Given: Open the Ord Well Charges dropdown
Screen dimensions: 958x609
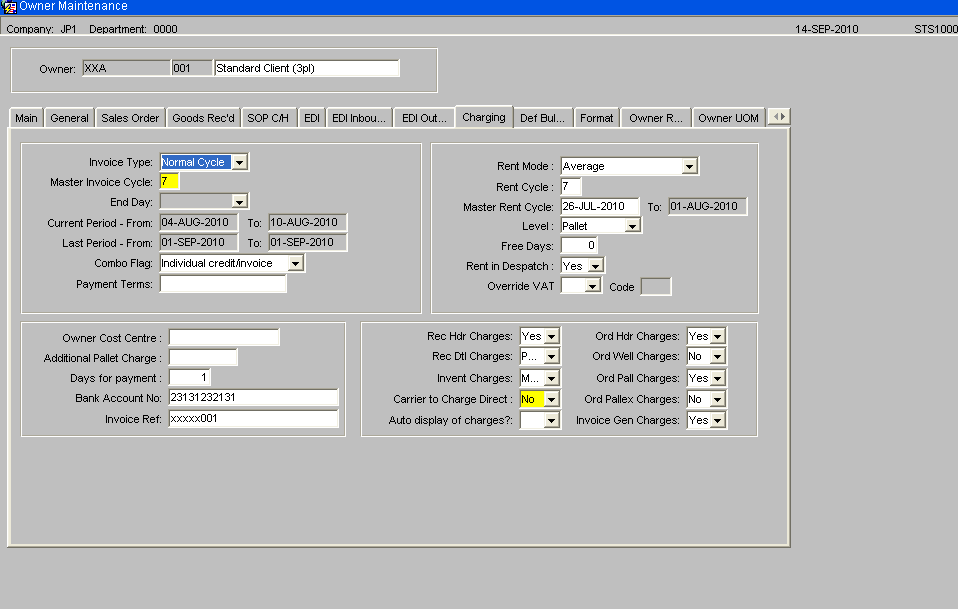Looking at the screenshot, I should (718, 356).
